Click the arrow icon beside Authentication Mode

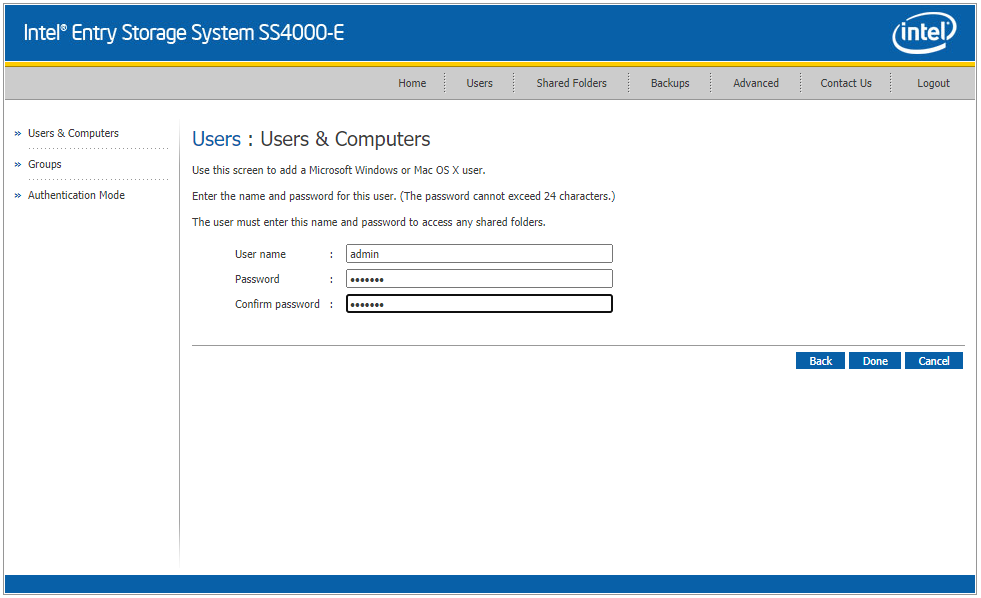pos(18,196)
